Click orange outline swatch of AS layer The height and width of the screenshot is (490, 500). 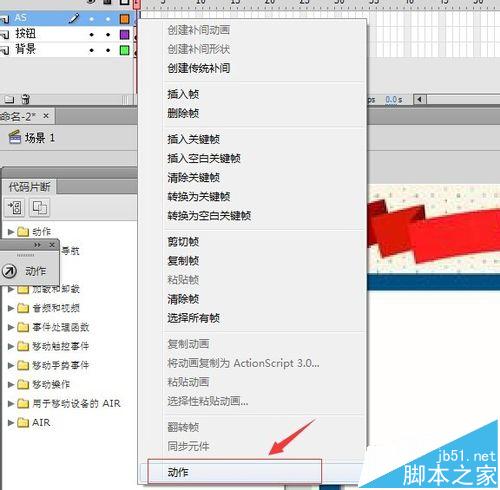124,19
